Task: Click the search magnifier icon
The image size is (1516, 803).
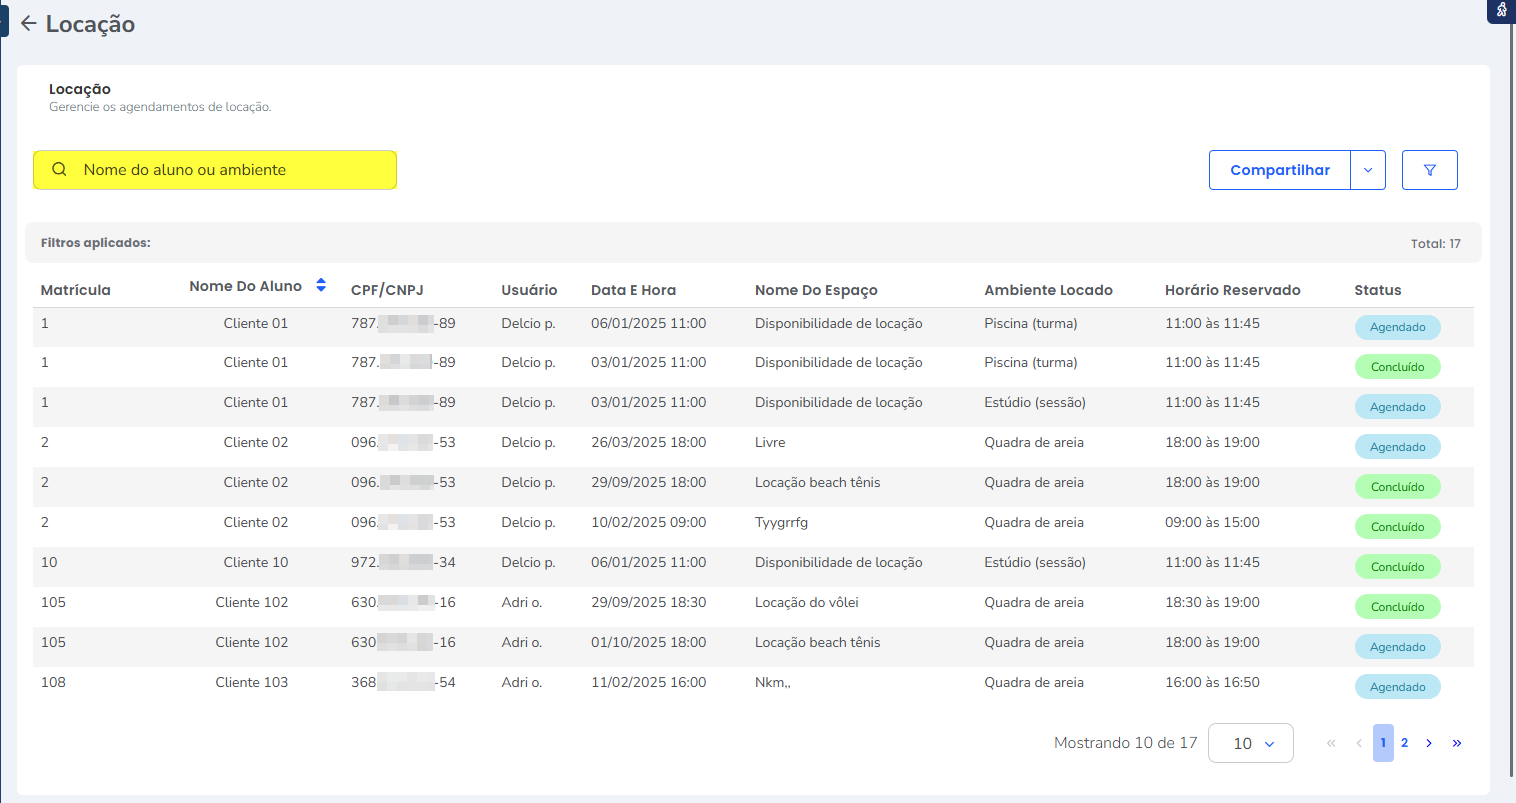Action: click(60, 170)
